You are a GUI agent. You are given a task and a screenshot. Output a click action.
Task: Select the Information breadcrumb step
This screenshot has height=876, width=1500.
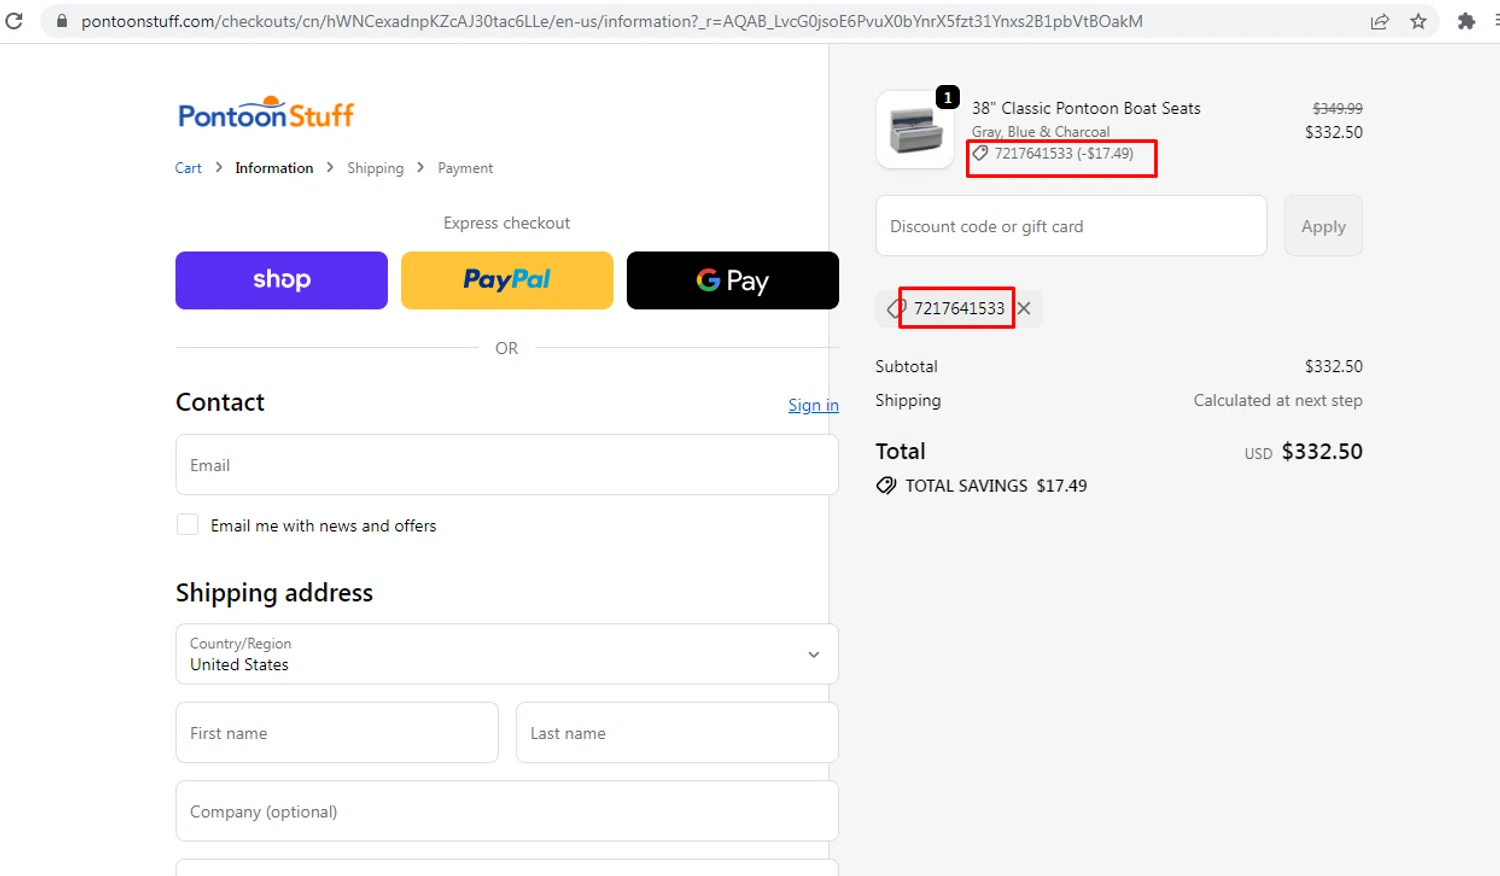click(x=274, y=168)
